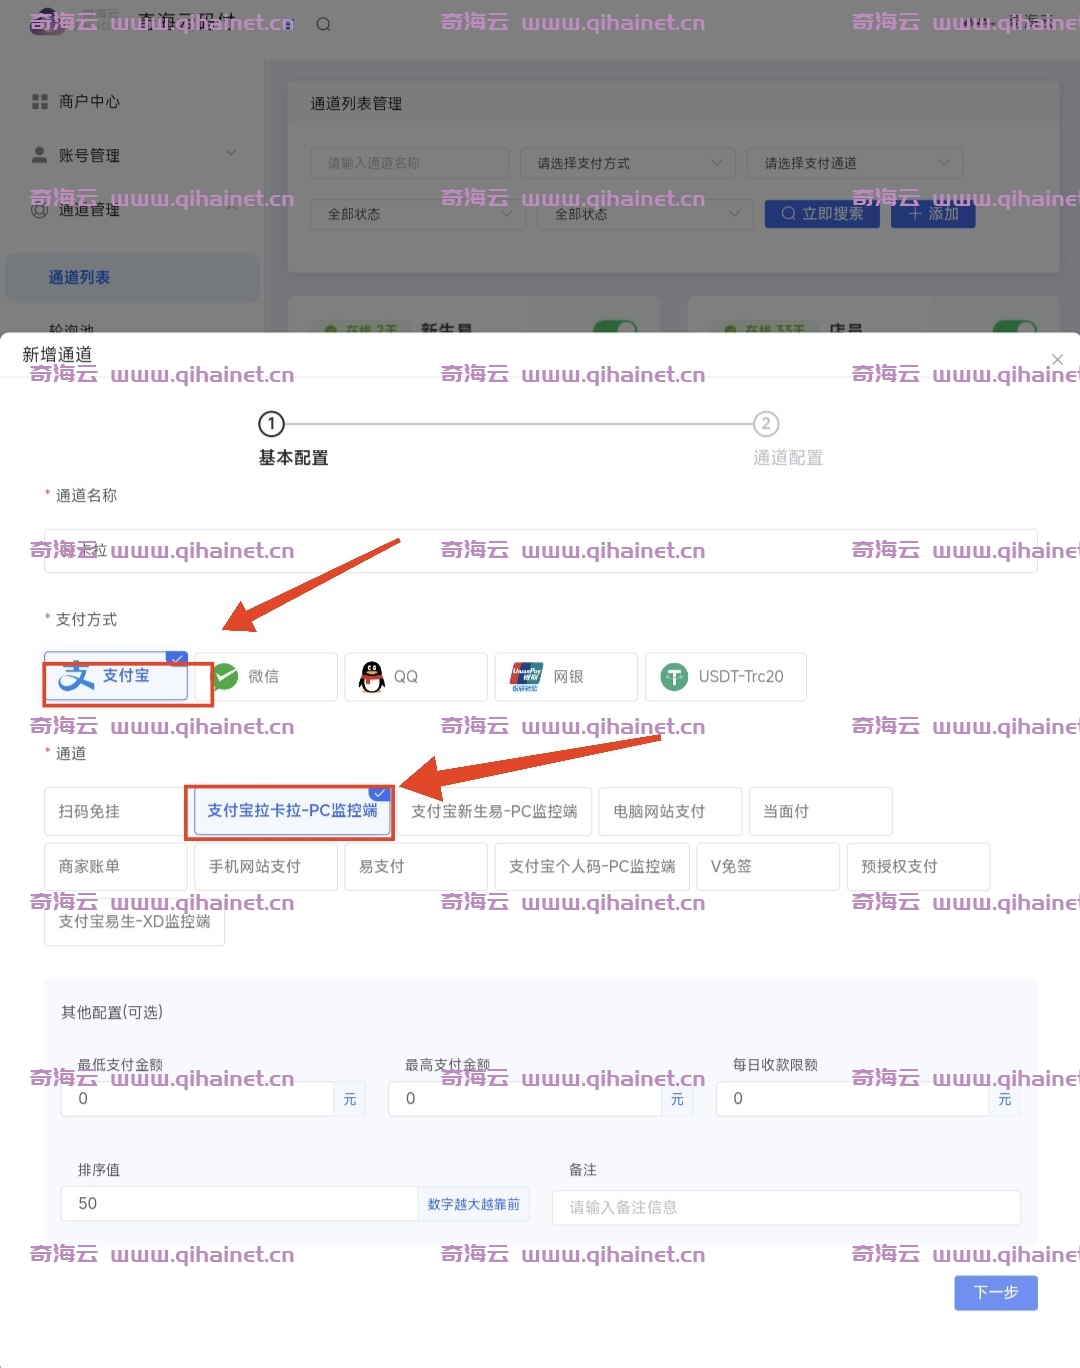The image size is (1080, 1368).
Task: Click the 备注 remark input field
Action: click(786, 1207)
